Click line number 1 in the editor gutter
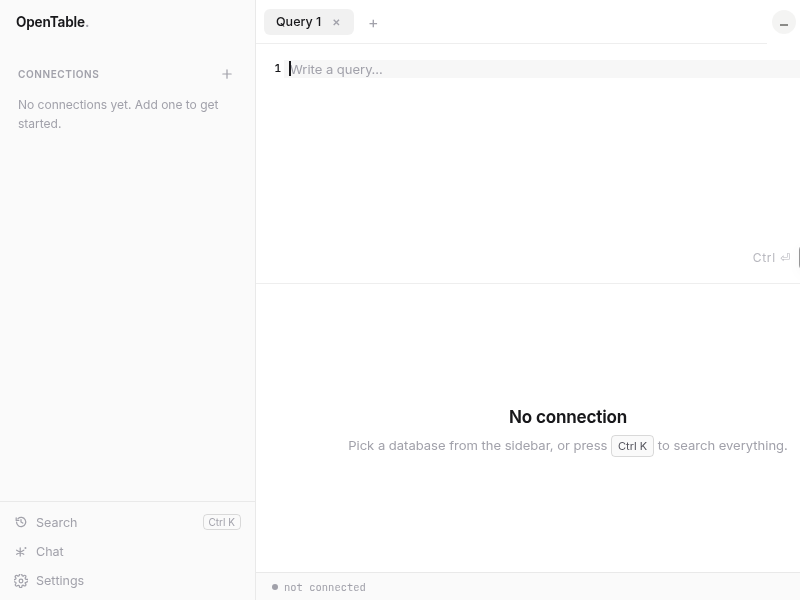 278,68
